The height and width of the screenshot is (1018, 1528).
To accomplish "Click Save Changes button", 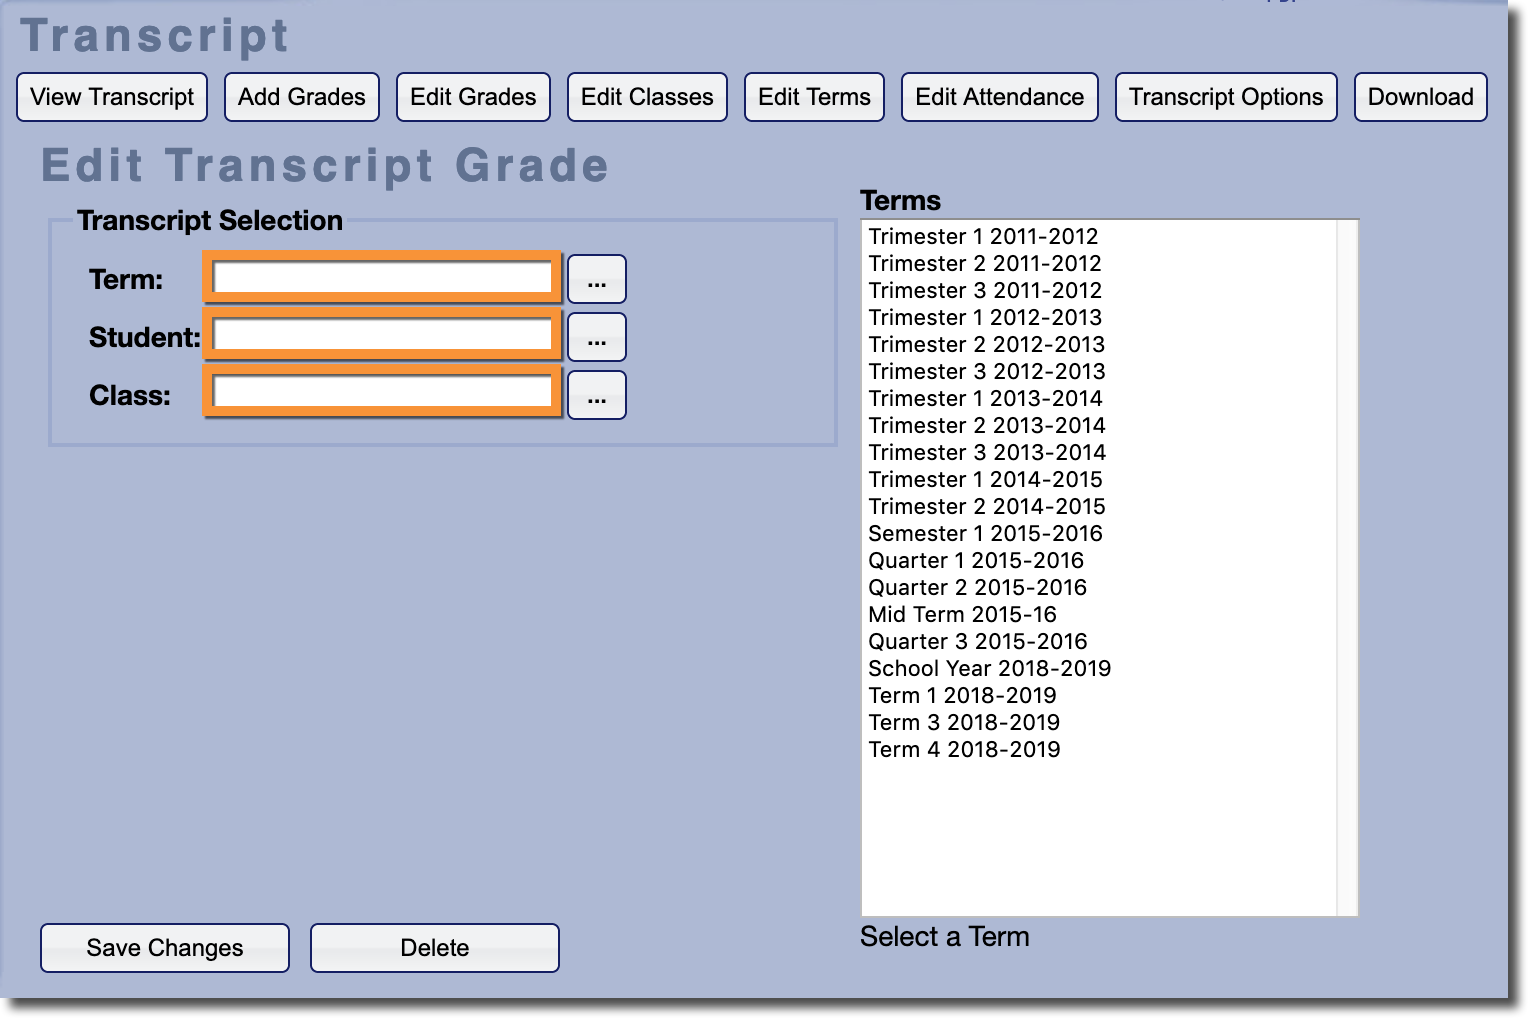I will coord(165,947).
